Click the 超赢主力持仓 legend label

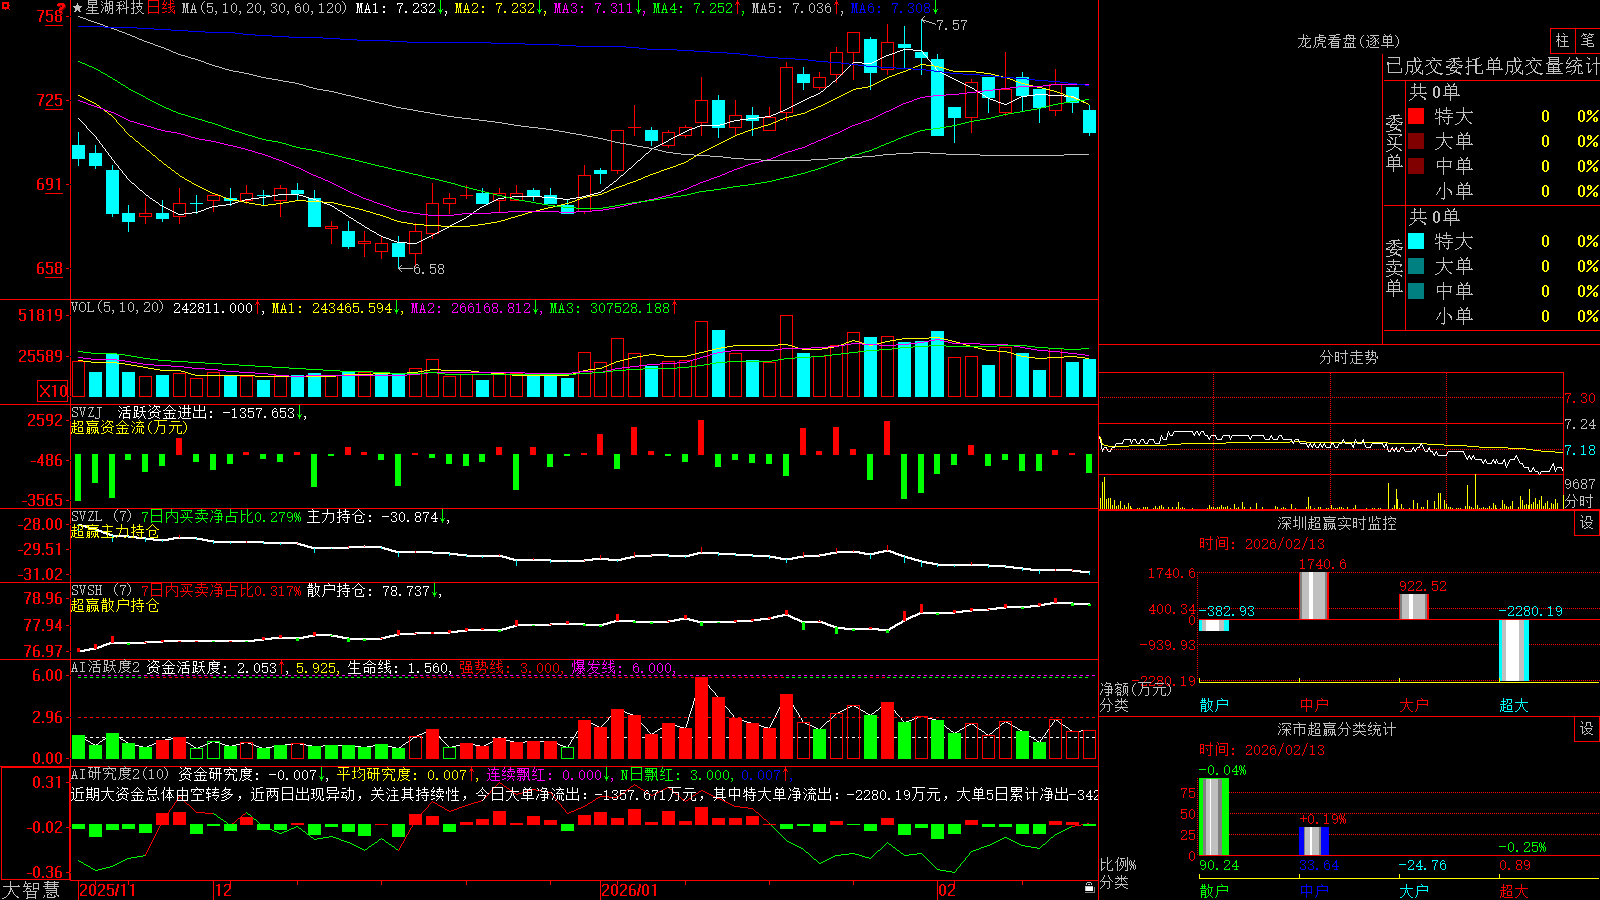[x=115, y=531]
